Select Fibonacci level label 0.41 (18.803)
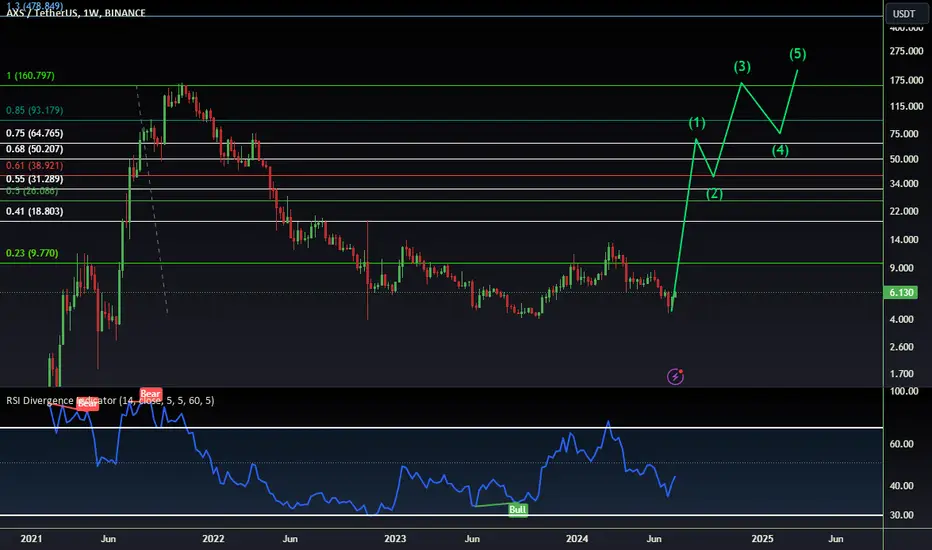Viewport: 932px width, 550px height. 34,211
